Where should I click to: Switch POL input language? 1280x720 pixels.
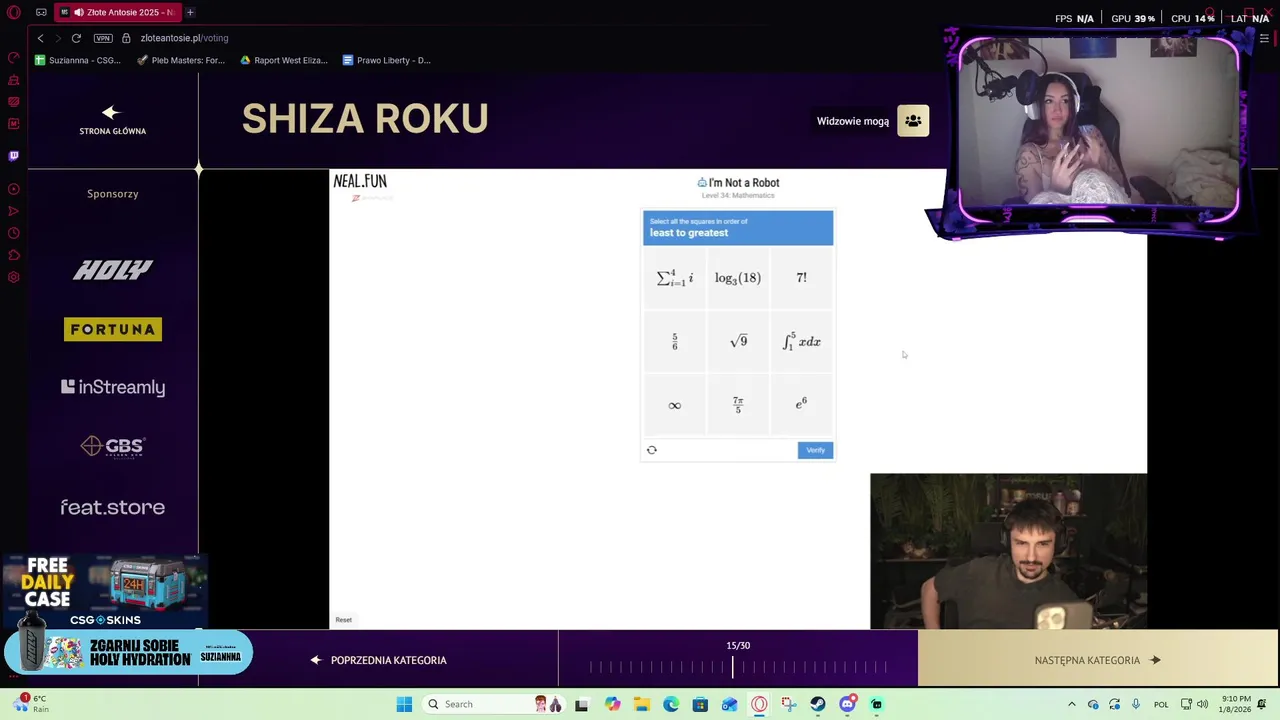point(1161,704)
